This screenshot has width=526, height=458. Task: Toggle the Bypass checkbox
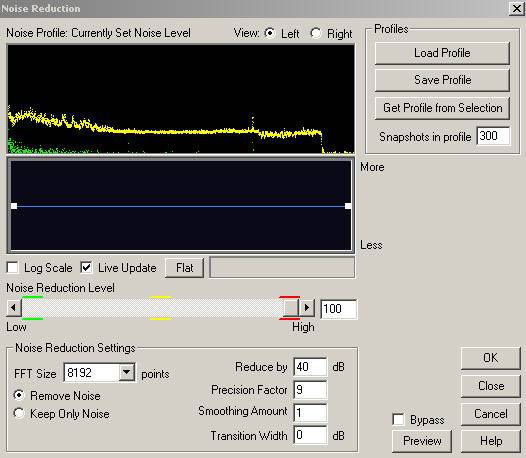point(398,419)
